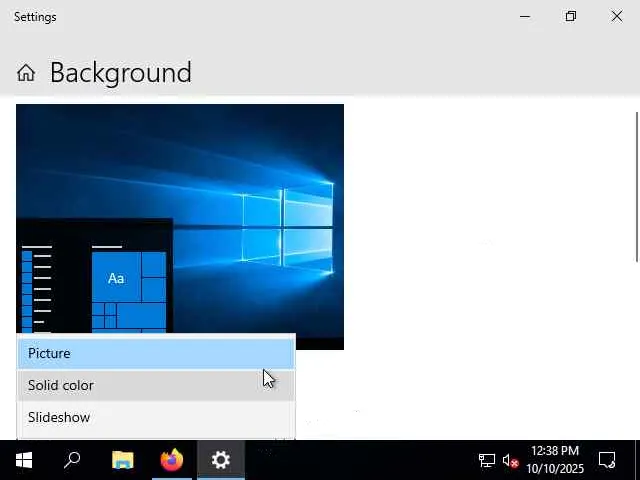Open taskbar search magnifier

(72, 460)
